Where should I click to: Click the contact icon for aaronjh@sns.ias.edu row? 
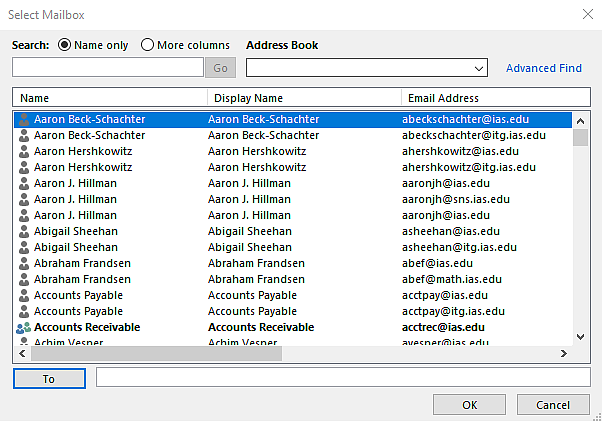(24, 199)
